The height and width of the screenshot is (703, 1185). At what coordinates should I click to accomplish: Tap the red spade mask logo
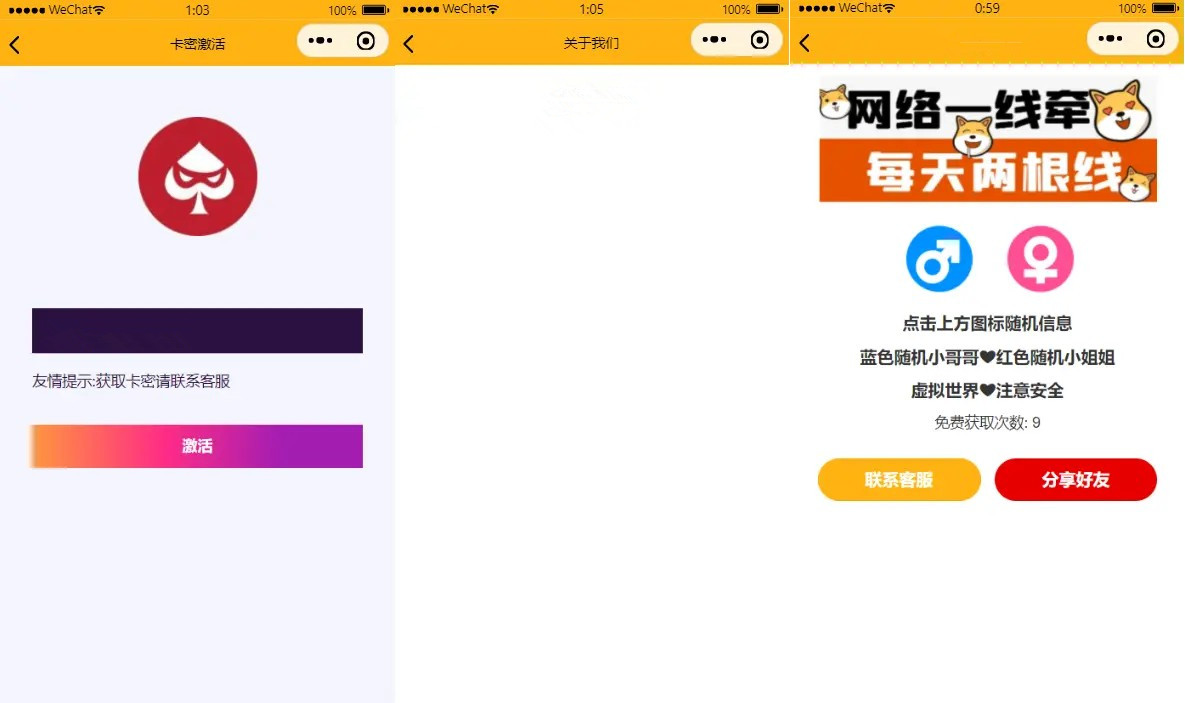198,176
